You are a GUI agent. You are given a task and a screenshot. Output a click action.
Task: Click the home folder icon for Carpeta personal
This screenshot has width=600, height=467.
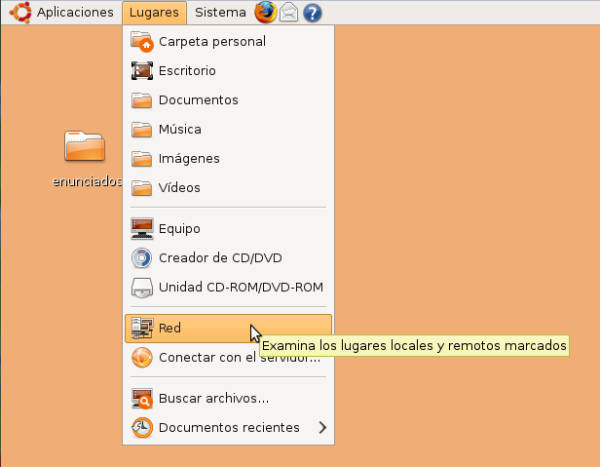tap(142, 42)
